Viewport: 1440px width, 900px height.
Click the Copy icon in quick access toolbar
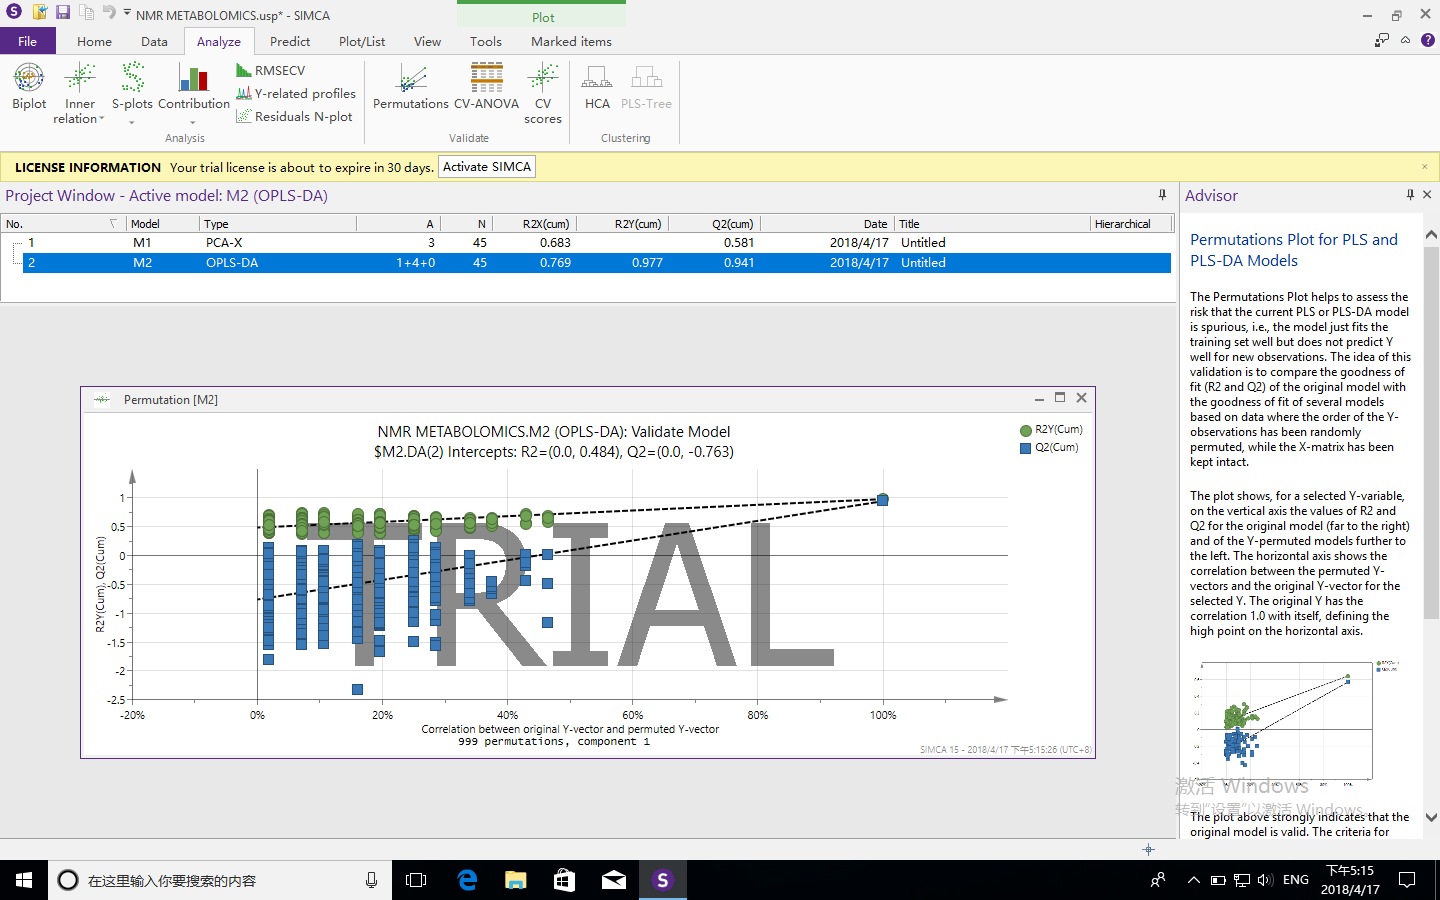pyautogui.click(x=86, y=13)
